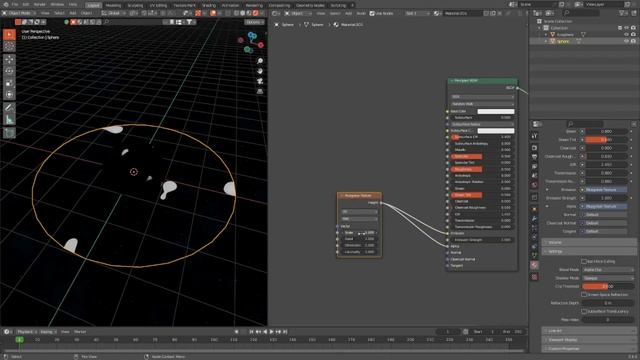Open distribution dropdown on Principled BSDF node
The width and height of the screenshot is (640, 360).
point(482,97)
